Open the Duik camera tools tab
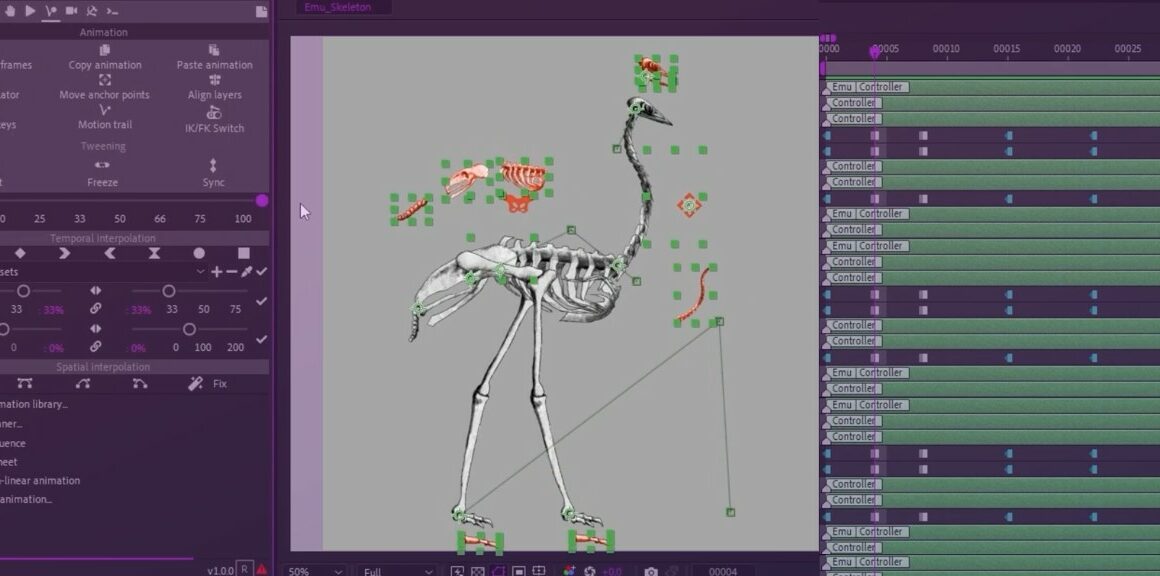The height and width of the screenshot is (576, 1160). (71, 11)
